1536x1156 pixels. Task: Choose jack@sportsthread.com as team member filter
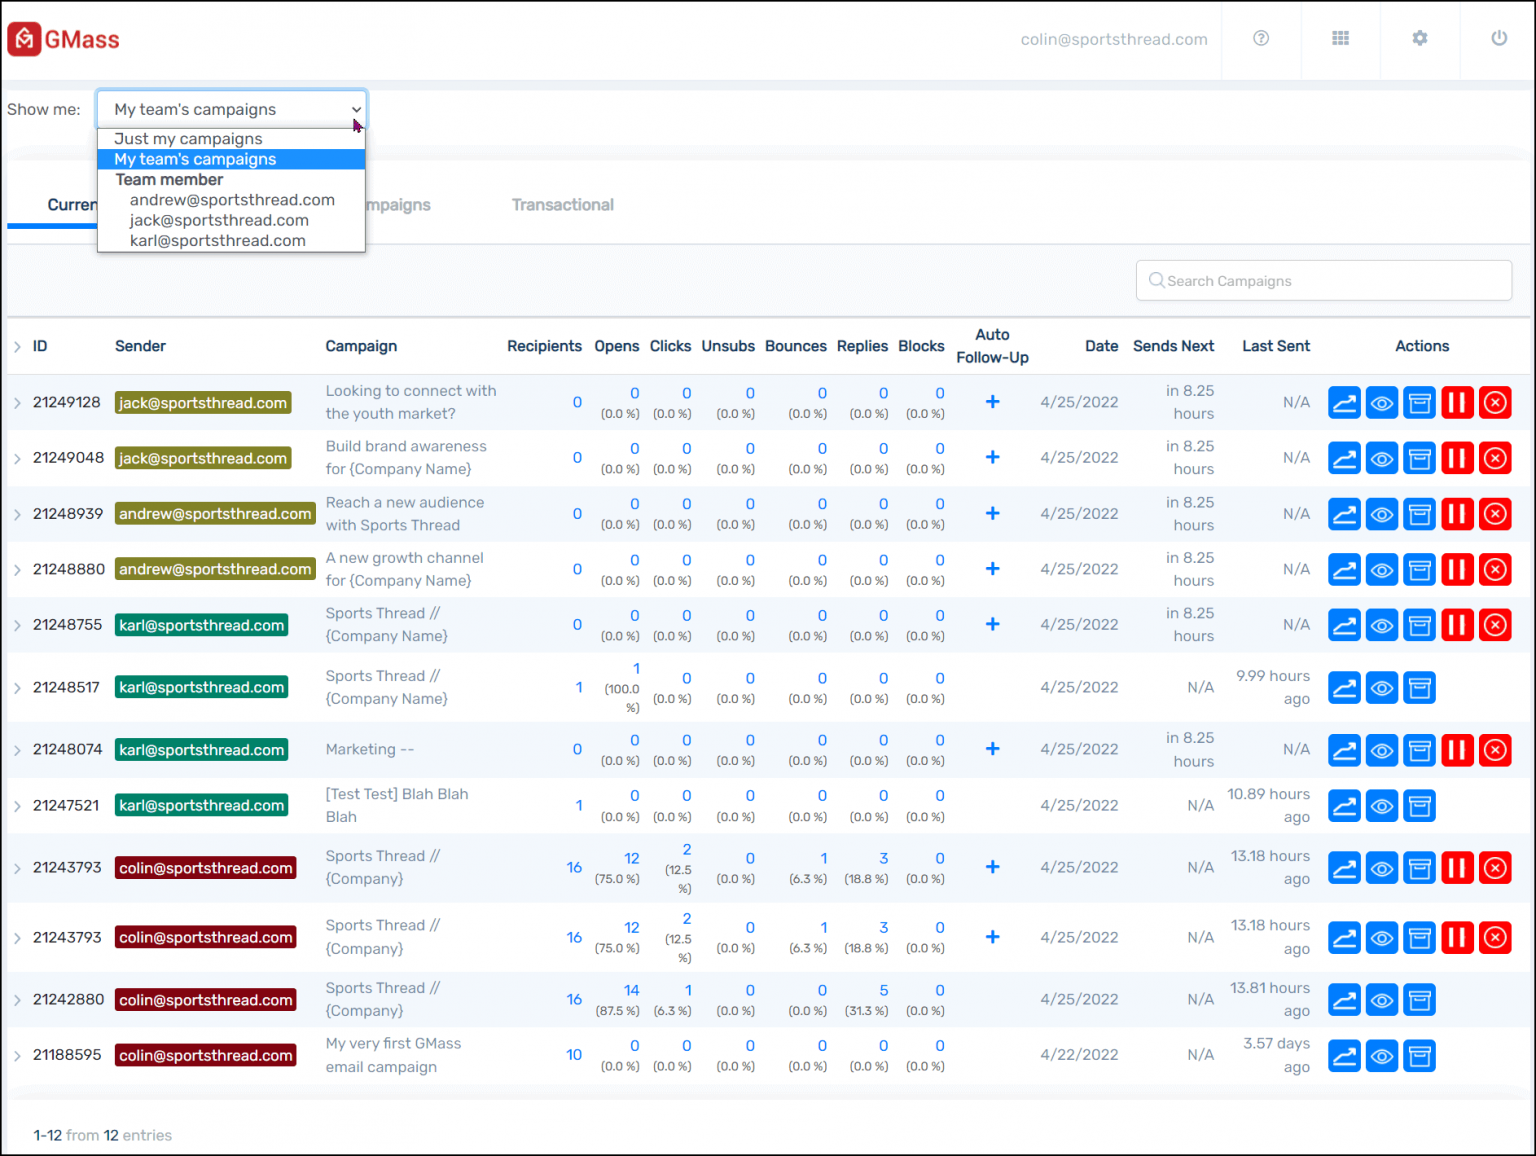coord(219,220)
